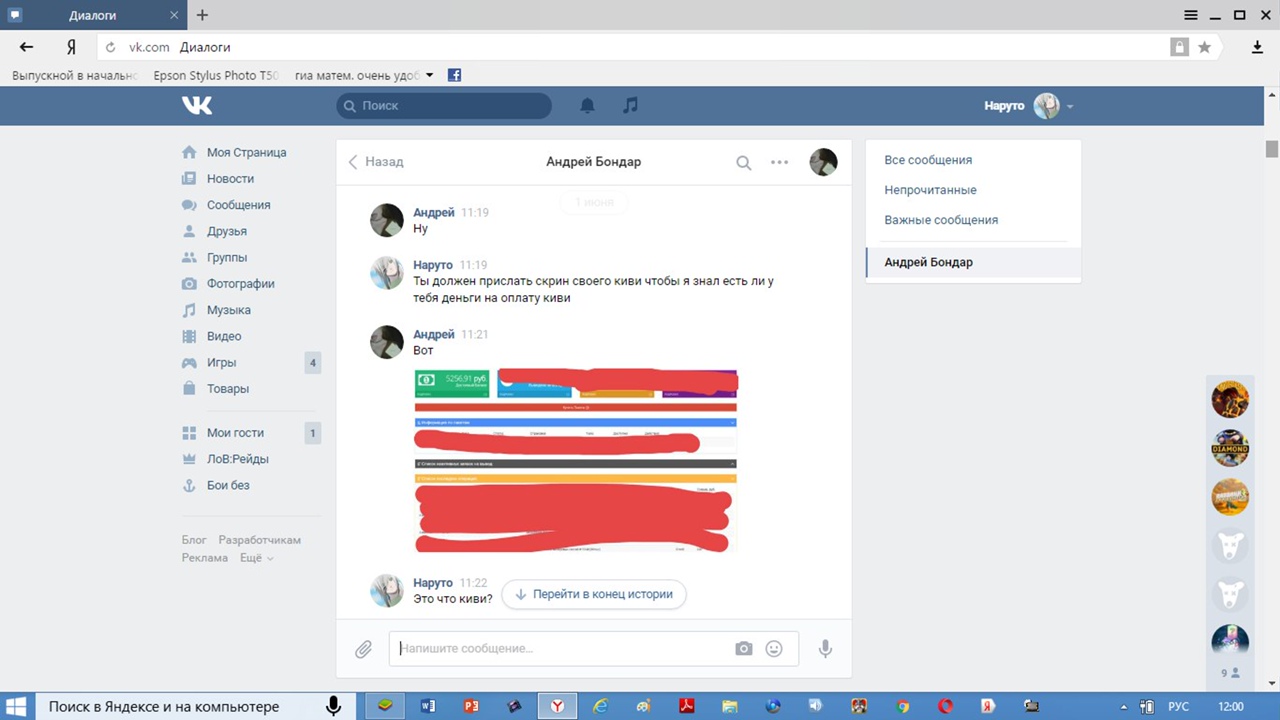This screenshot has height=720, width=1280.
Task: Go back using the Назад link
Action: [x=376, y=162]
